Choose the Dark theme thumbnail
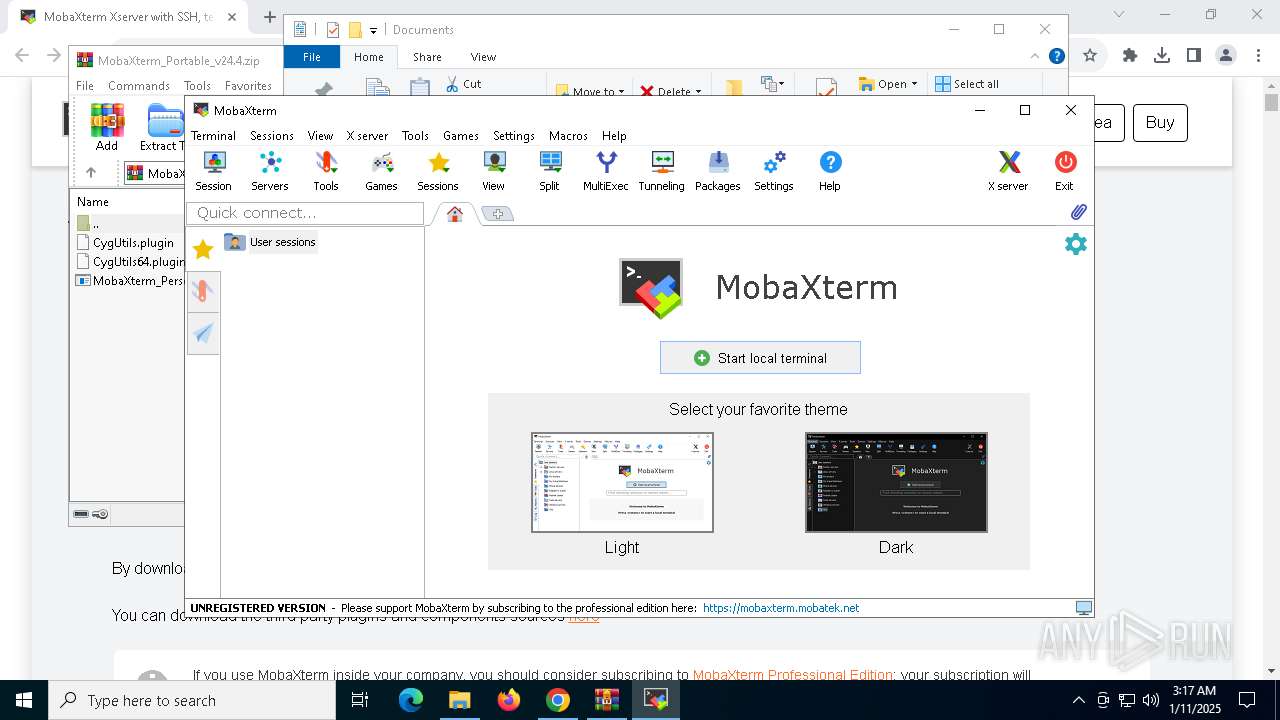Viewport: 1280px width, 720px height. tap(896, 482)
